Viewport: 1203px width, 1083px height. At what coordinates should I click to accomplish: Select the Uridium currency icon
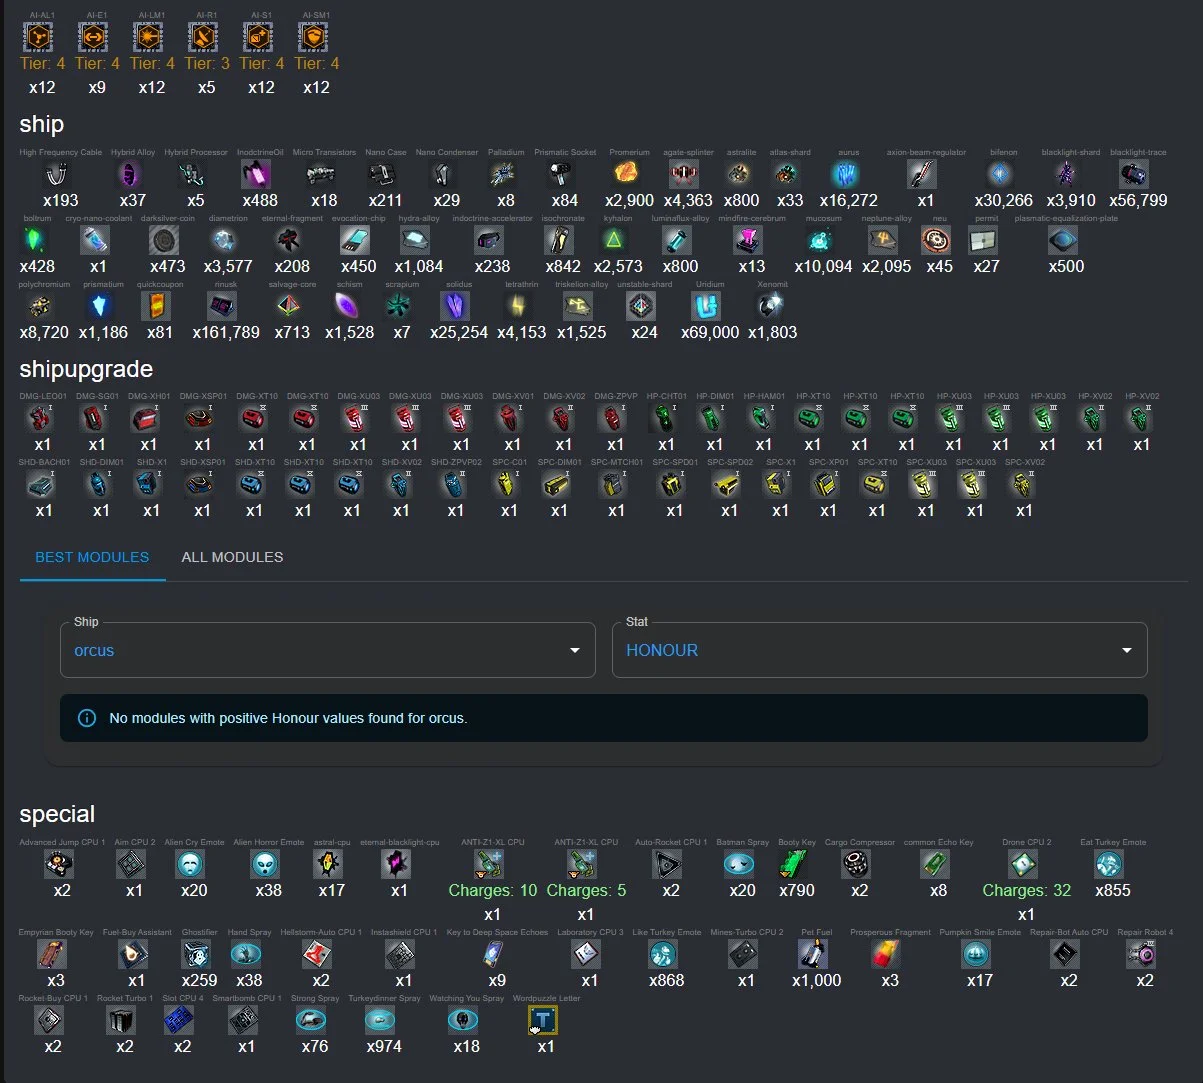tap(707, 306)
